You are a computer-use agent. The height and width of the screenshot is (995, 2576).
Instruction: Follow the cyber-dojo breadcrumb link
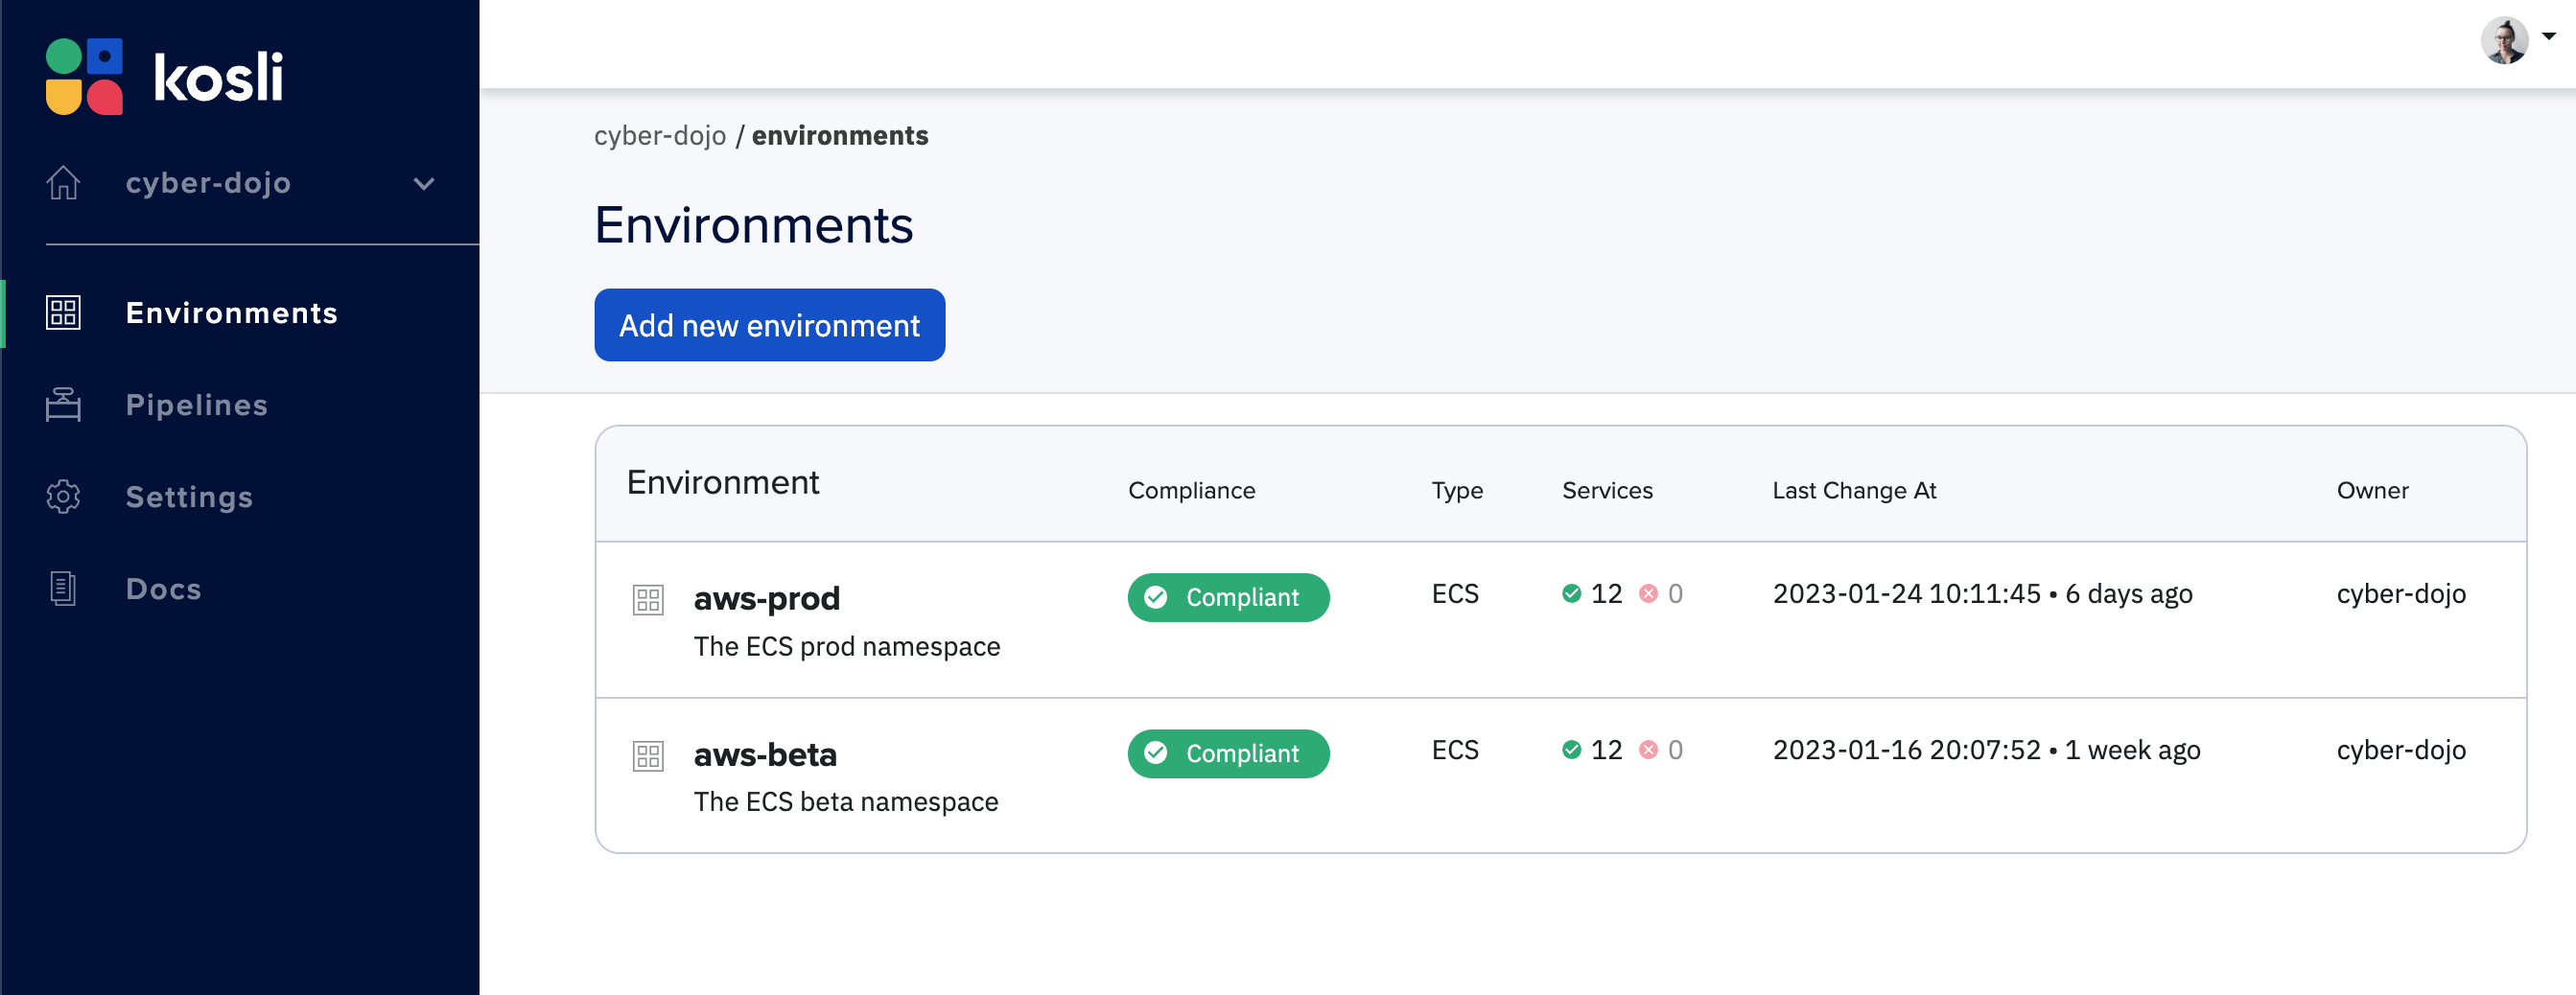click(x=660, y=135)
